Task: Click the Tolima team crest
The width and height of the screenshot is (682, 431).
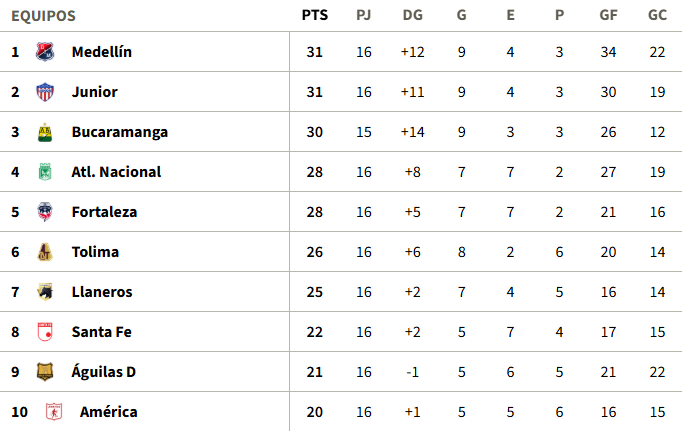Action: [x=44, y=252]
